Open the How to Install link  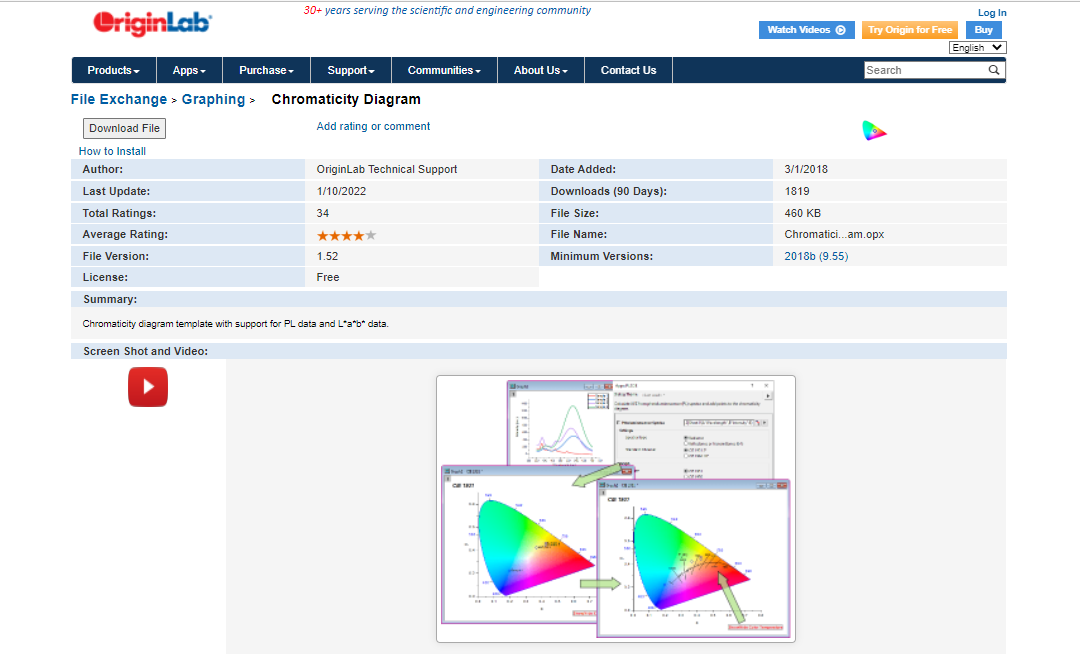click(x=112, y=151)
